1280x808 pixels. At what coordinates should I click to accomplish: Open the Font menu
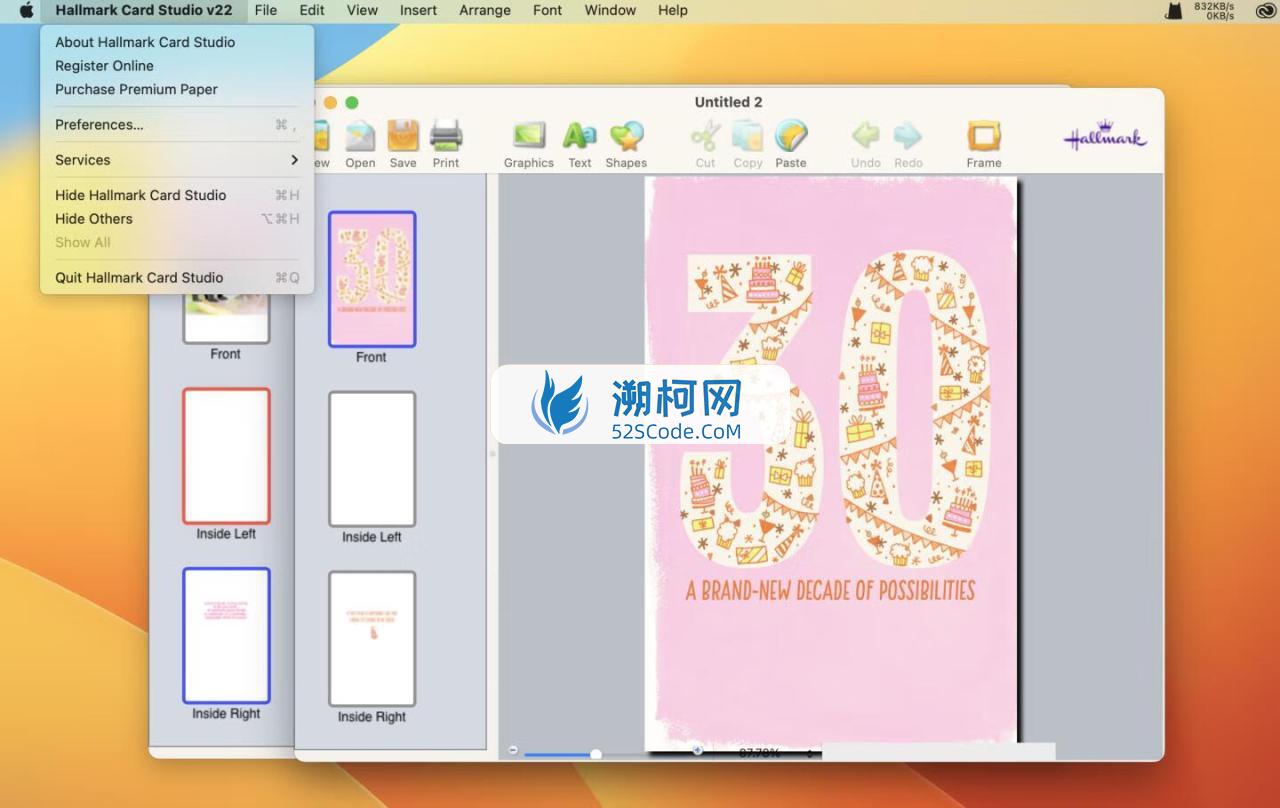click(x=547, y=11)
